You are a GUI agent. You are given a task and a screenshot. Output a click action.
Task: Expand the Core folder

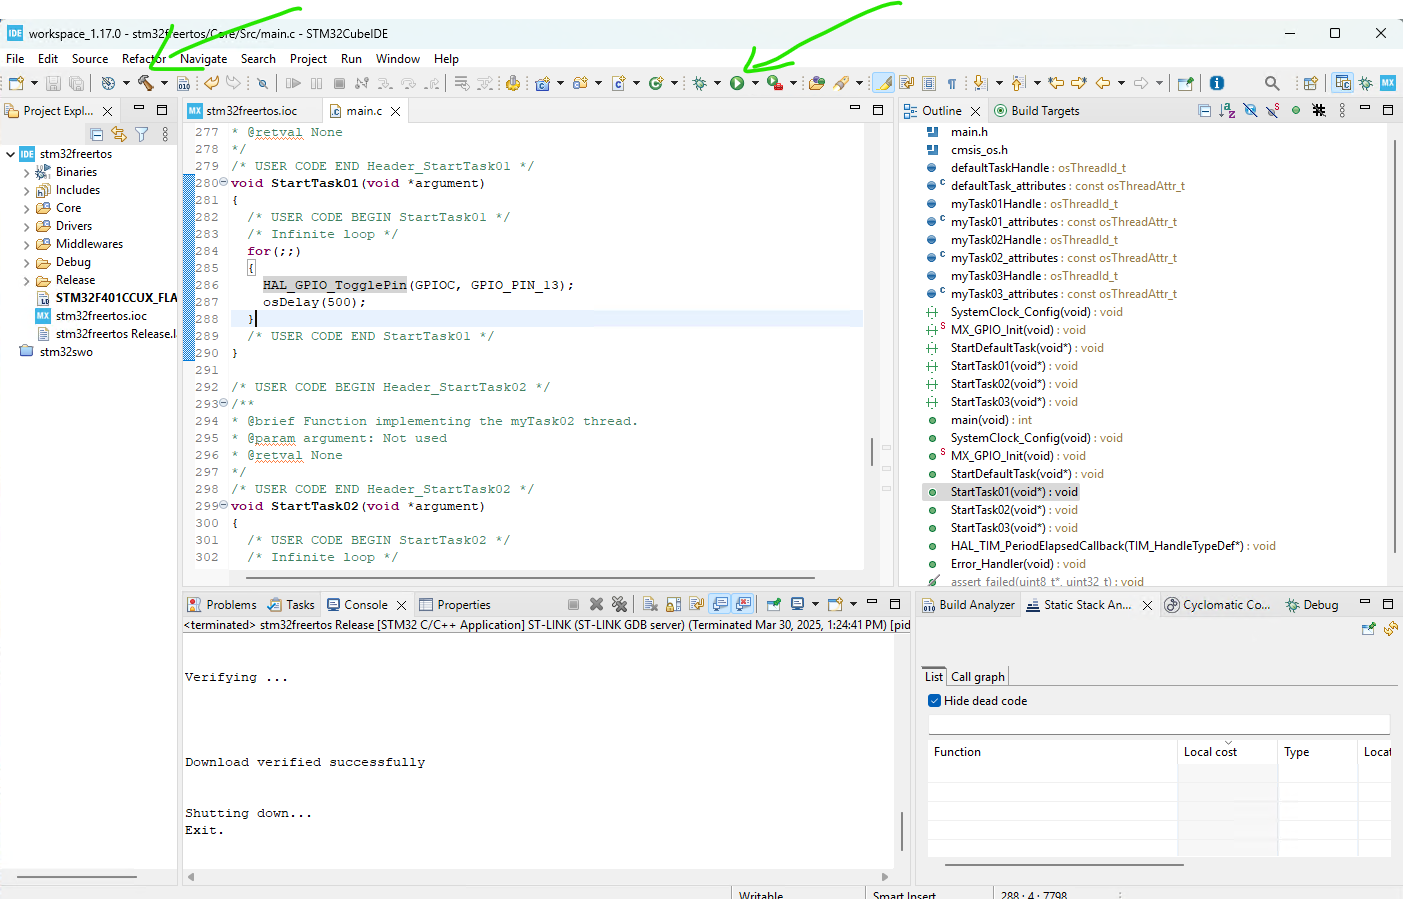coord(26,208)
